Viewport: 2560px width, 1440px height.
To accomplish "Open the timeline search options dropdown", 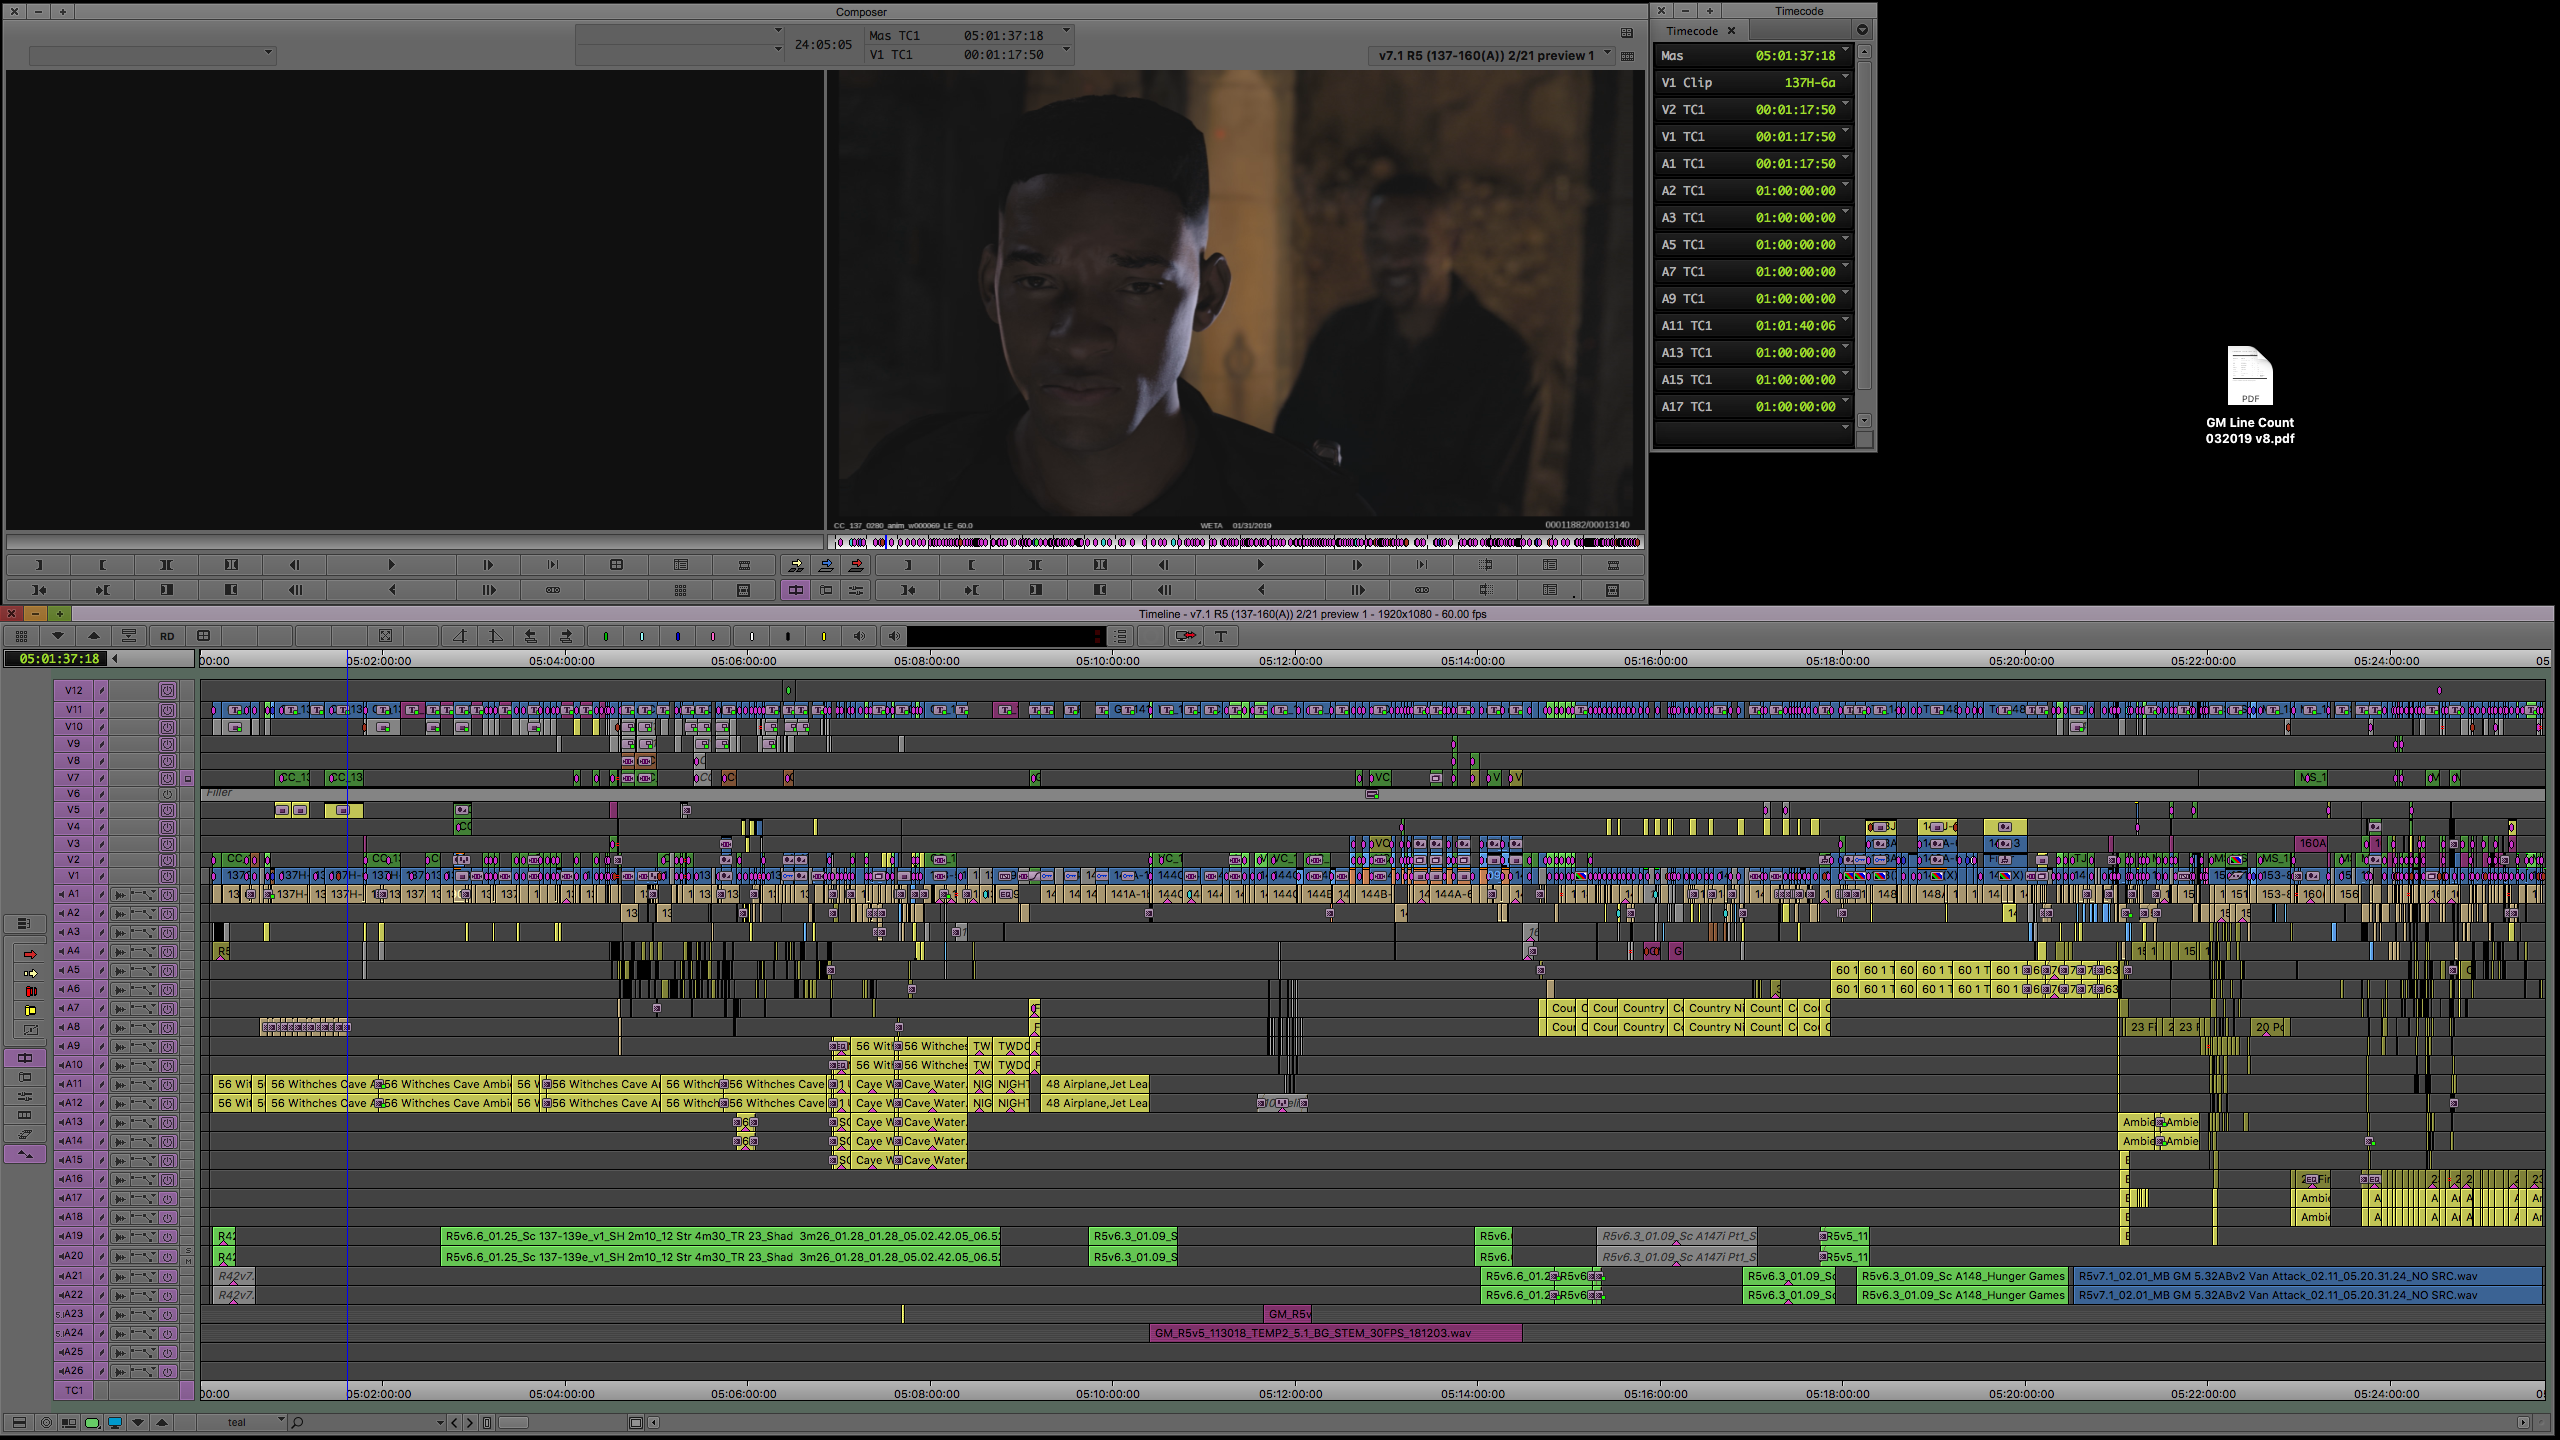I will pyautogui.click(x=440, y=1423).
